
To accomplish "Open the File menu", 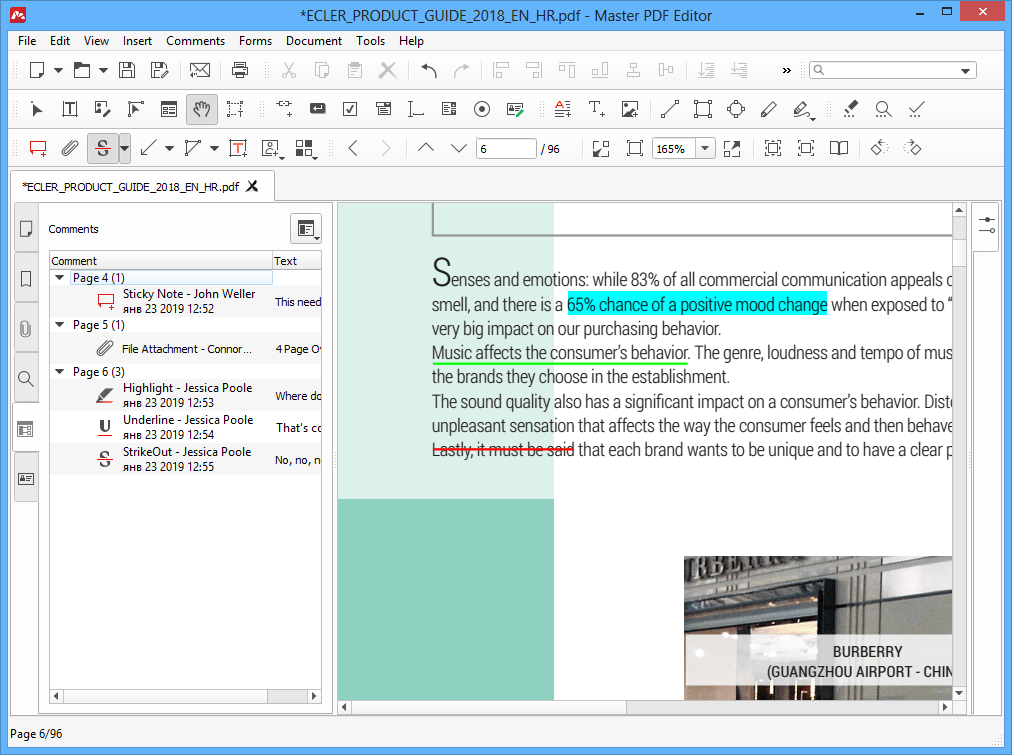I will (27, 41).
